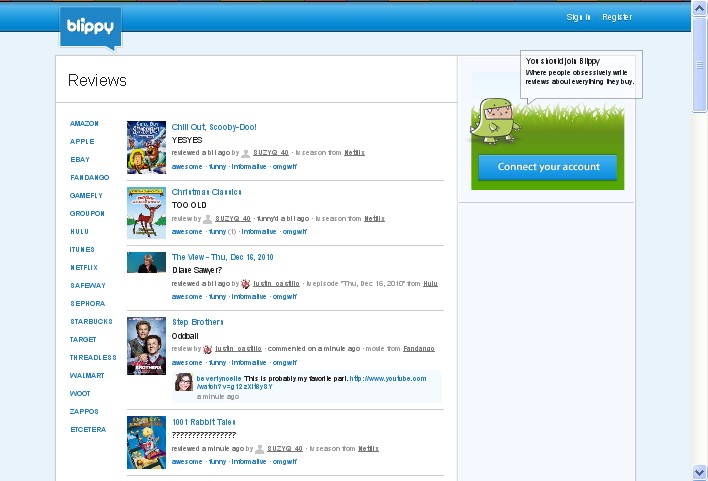The width and height of the screenshot is (708, 481).
Task: Open Christmas Classics cover thumbnail
Action: click(x=146, y=213)
